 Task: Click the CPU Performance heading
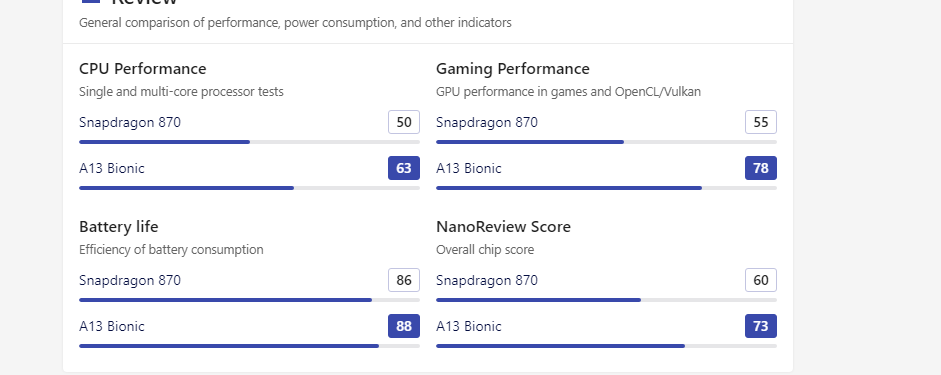(x=143, y=69)
